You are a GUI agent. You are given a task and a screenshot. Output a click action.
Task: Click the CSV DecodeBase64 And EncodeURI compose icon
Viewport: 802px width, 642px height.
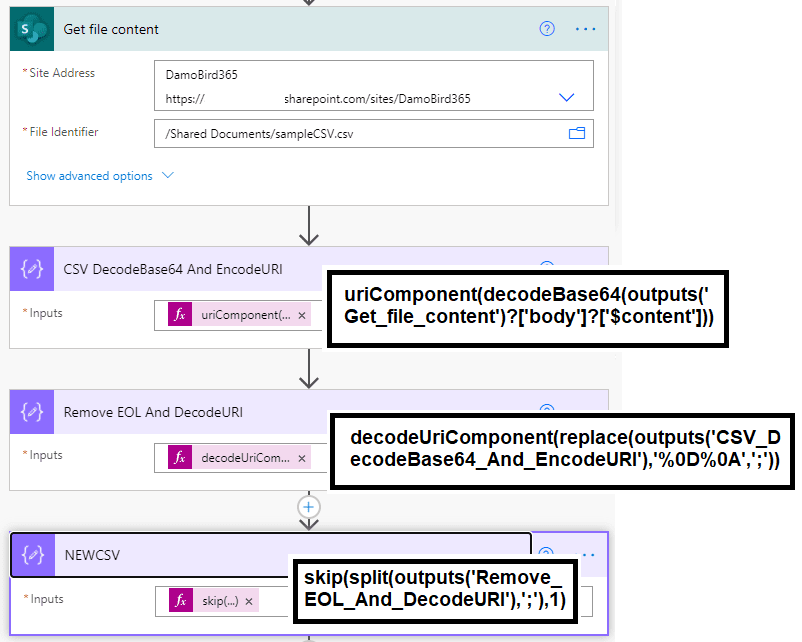click(34, 269)
